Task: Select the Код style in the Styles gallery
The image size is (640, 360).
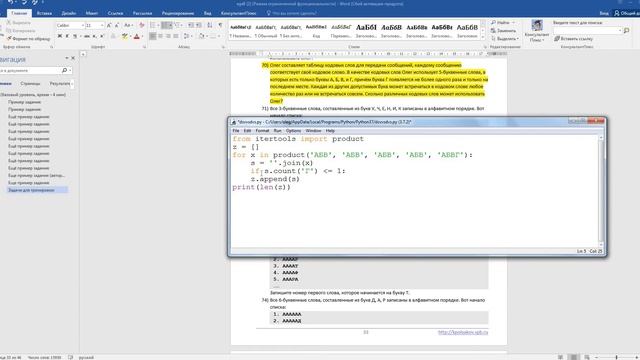Action: (x=316, y=31)
